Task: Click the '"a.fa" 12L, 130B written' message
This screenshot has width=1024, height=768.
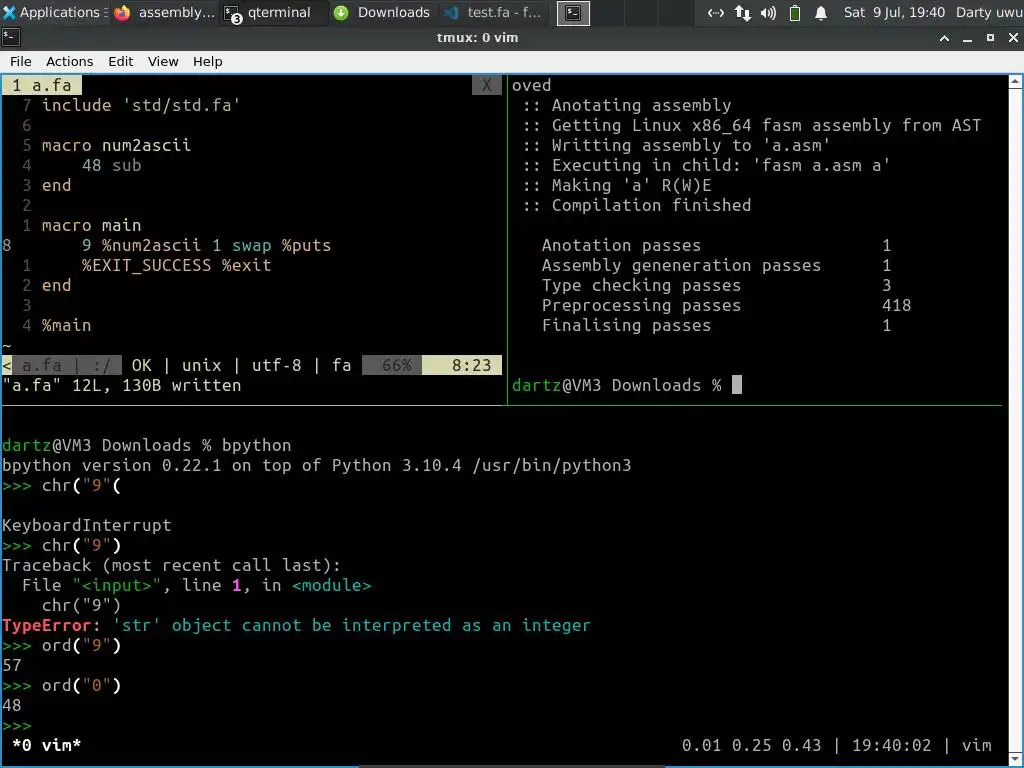Action: pyautogui.click(x=122, y=385)
